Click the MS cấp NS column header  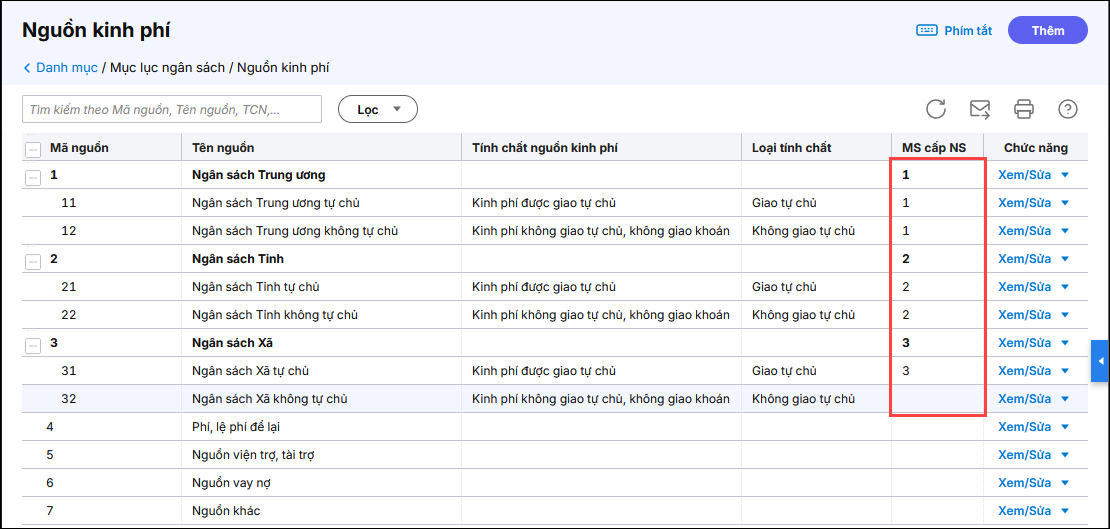[934, 148]
